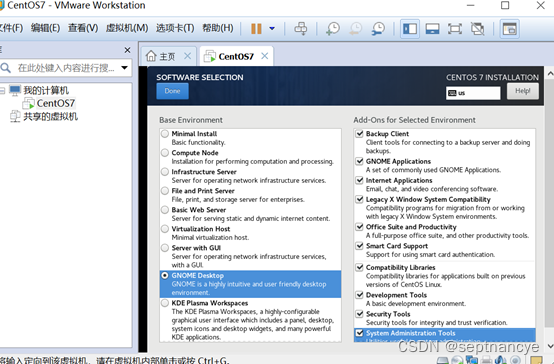Click the VM view scrollbar down arrow
554x364 pixels.
[x=550, y=346]
